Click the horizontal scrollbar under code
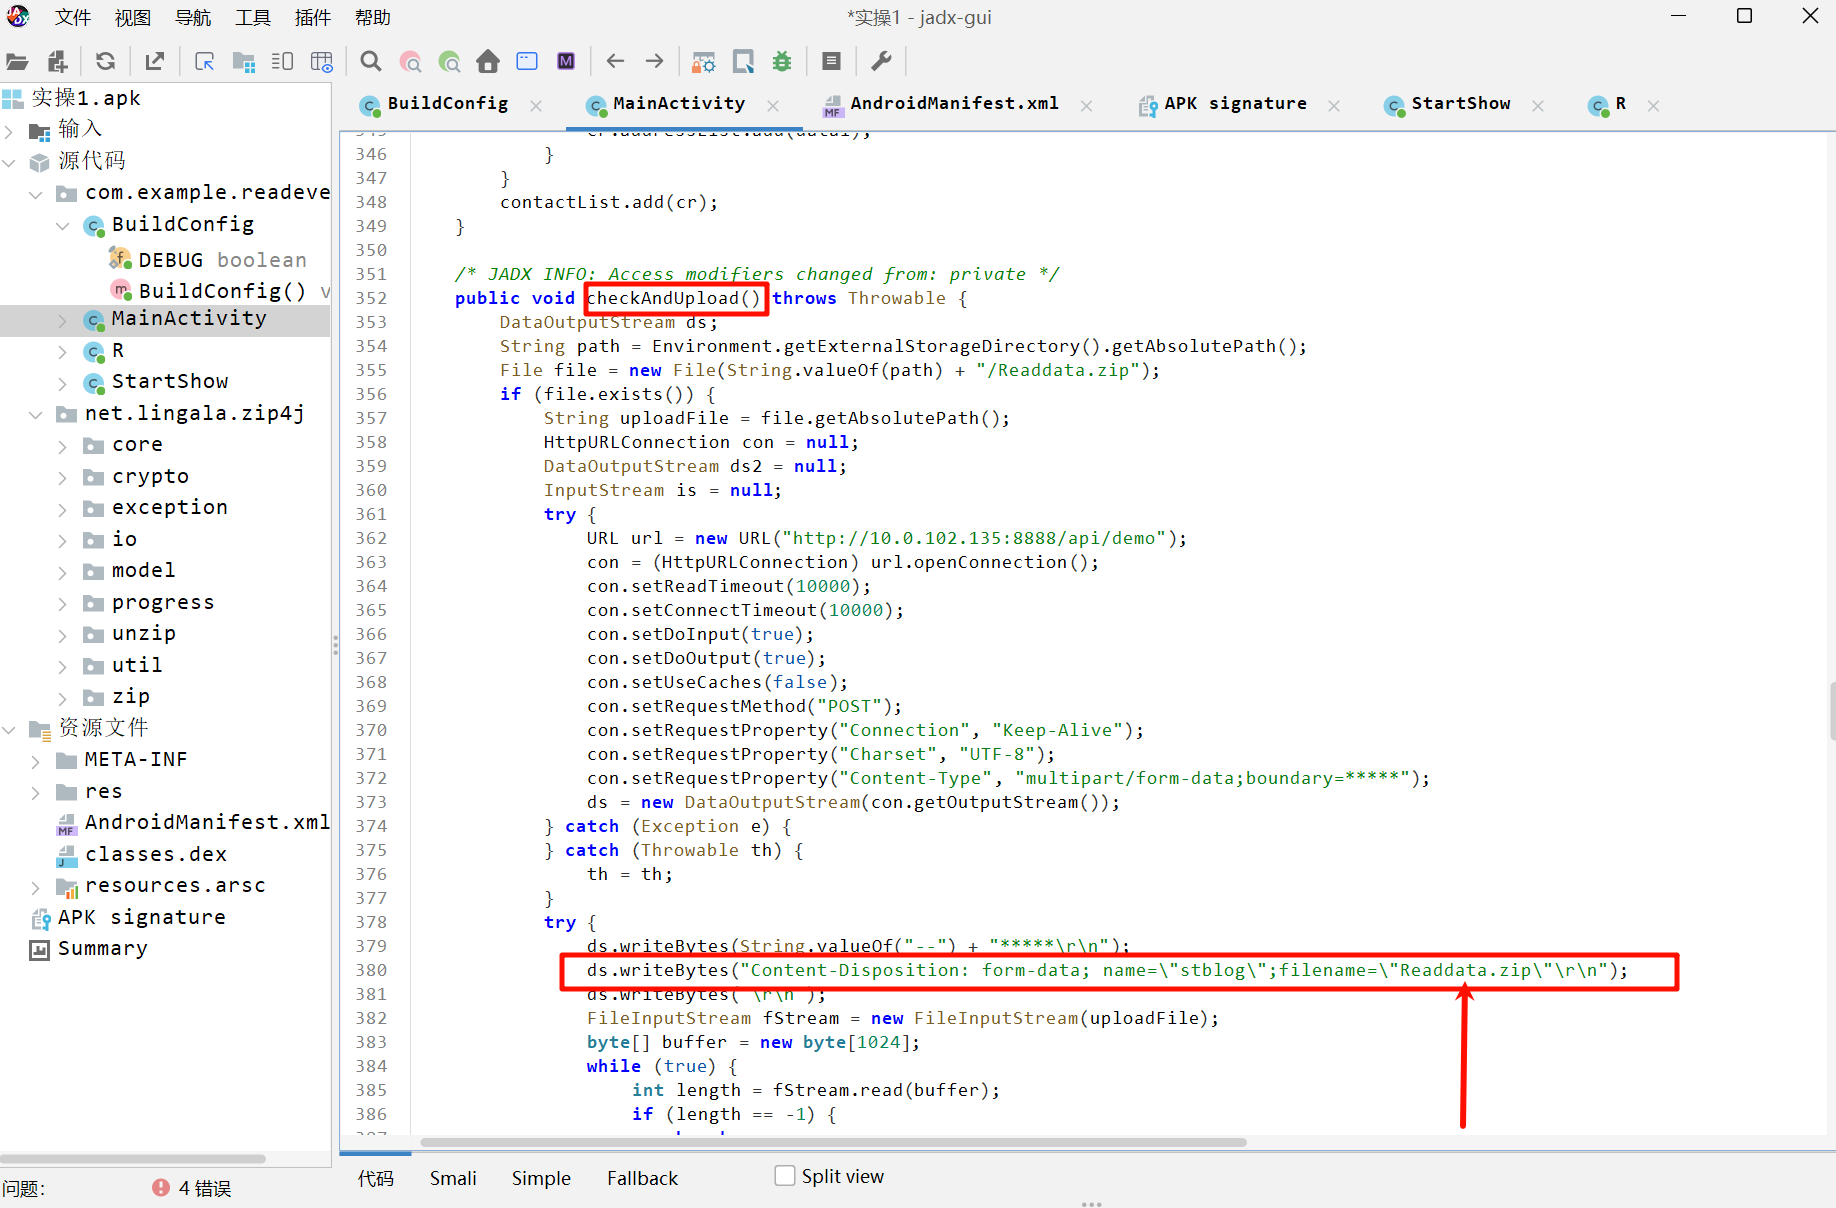This screenshot has width=1836, height=1208. tap(832, 1142)
